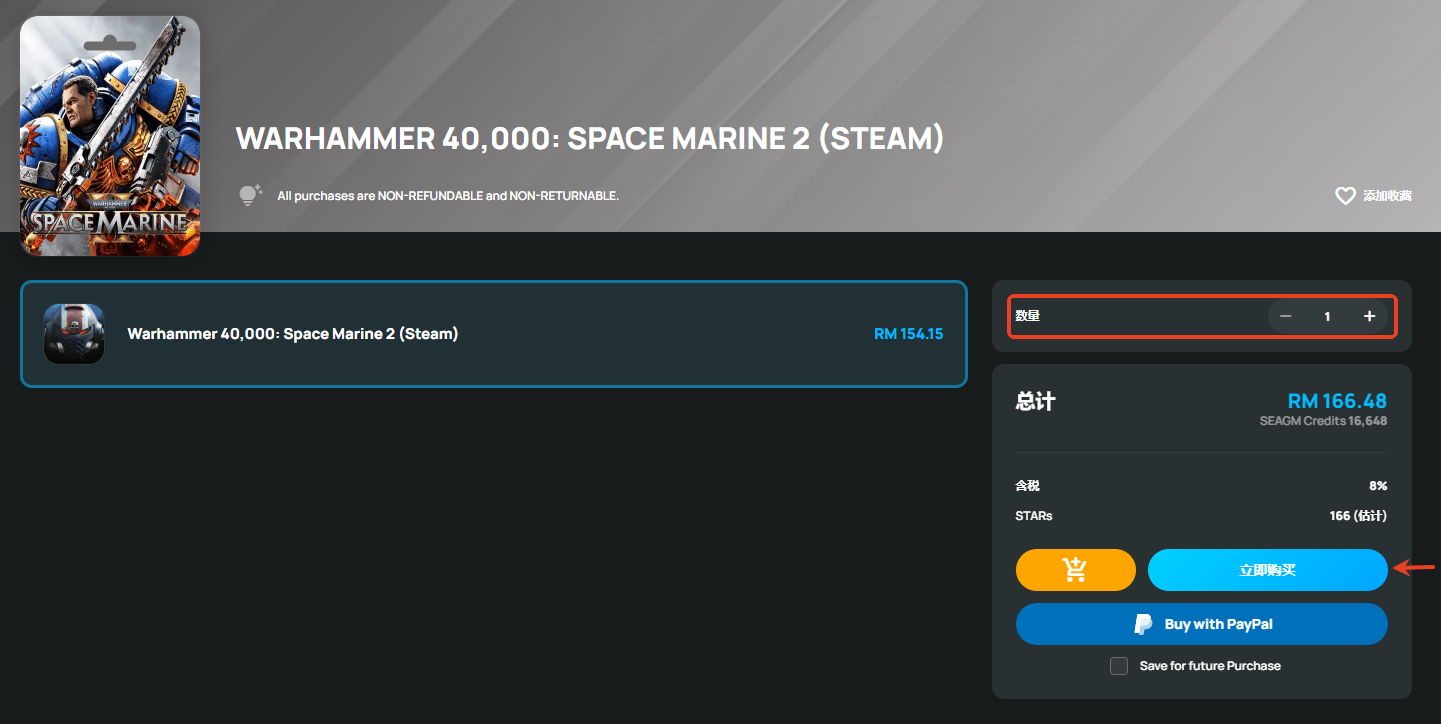The width and height of the screenshot is (1441, 724).
Task: Click the lightbulb tip icon
Action: click(x=250, y=195)
